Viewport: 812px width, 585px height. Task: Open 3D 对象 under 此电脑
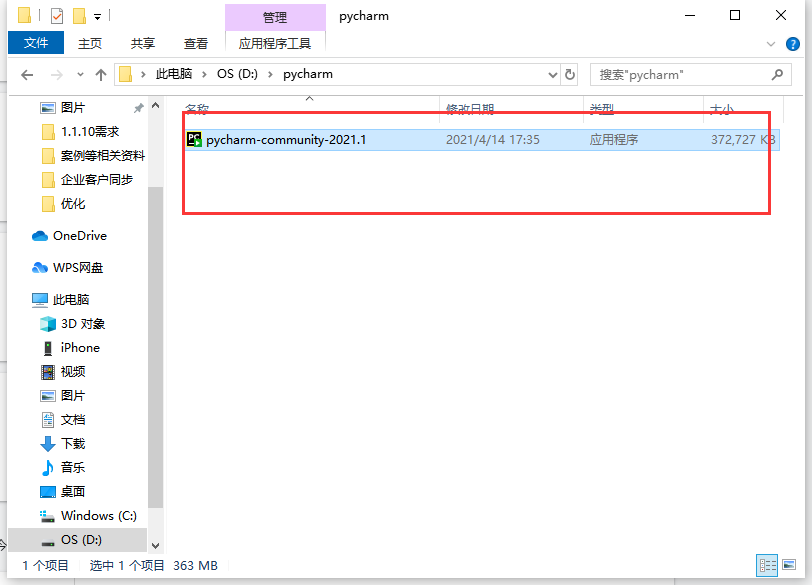point(83,324)
